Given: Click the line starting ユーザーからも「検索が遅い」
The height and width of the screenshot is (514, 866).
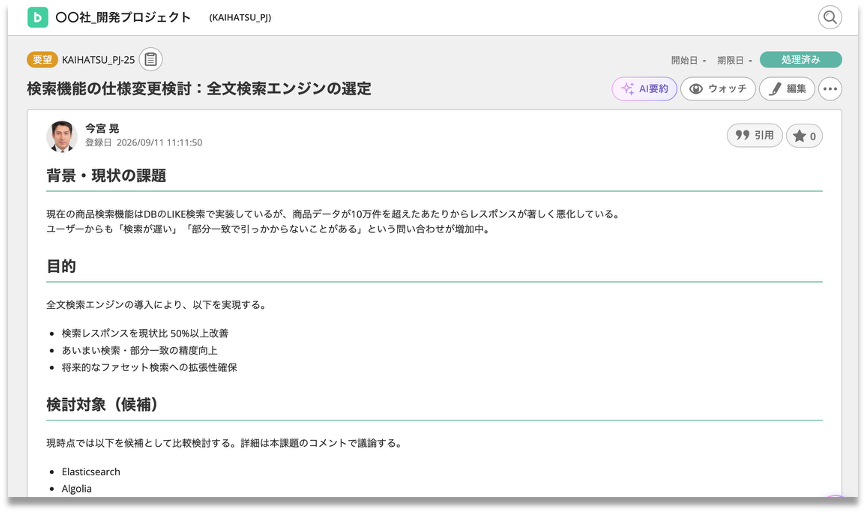Looking at the screenshot, I should click(269, 229).
